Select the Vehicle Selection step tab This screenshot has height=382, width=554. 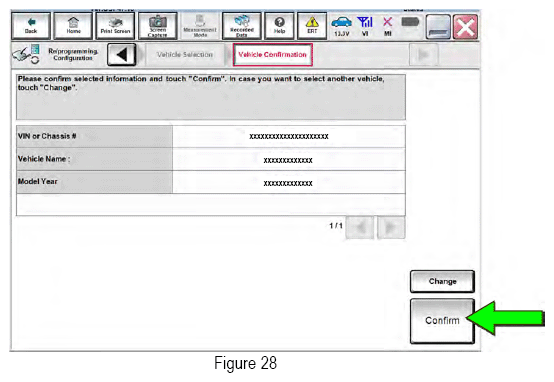[185, 55]
